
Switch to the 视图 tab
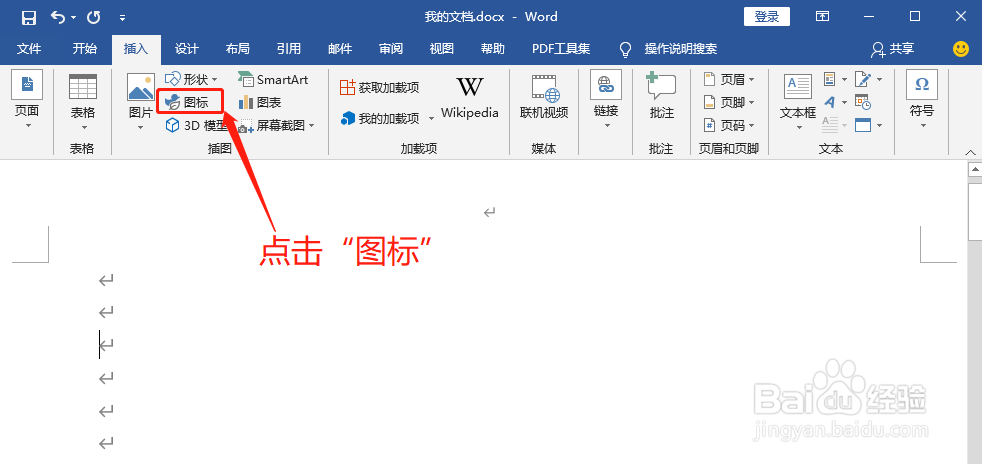pyautogui.click(x=442, y=49)
